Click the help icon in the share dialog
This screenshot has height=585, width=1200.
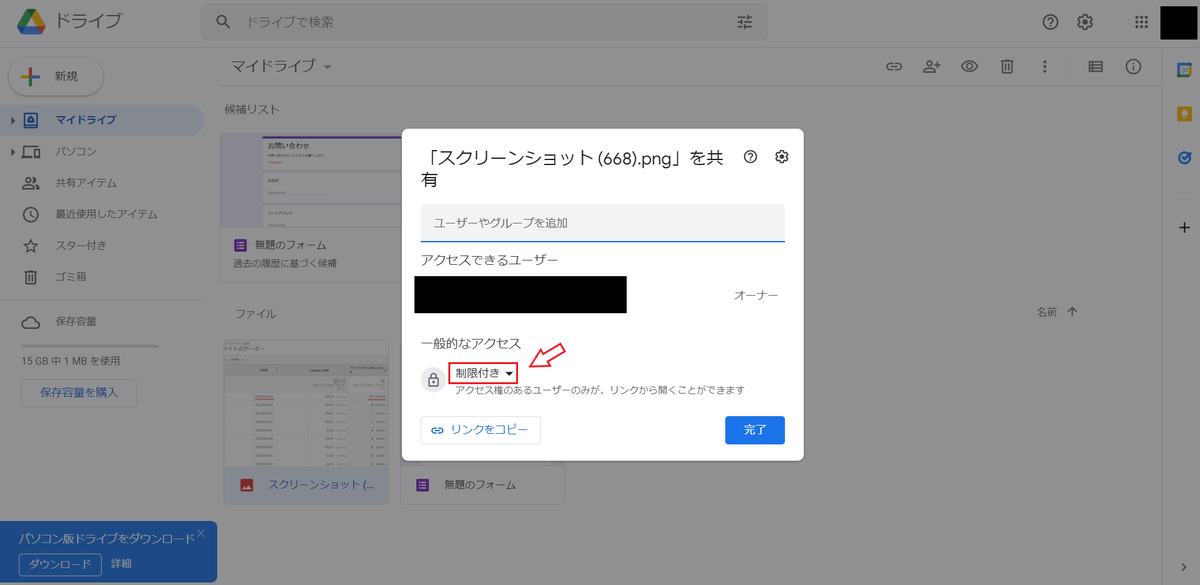tap(750, 157)
